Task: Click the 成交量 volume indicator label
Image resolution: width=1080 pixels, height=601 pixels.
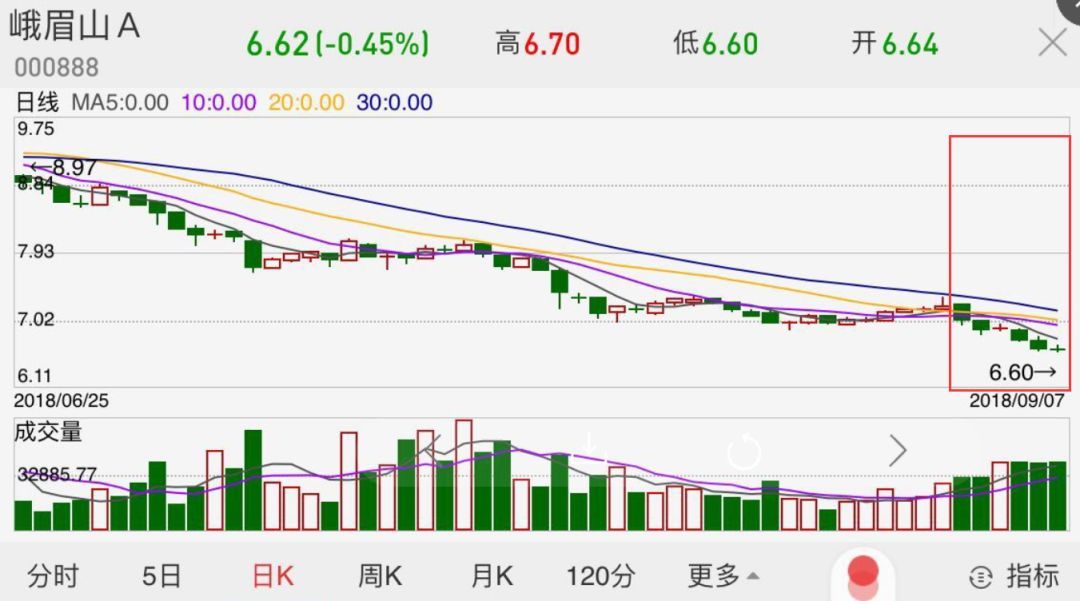Action: coord(48,432)
